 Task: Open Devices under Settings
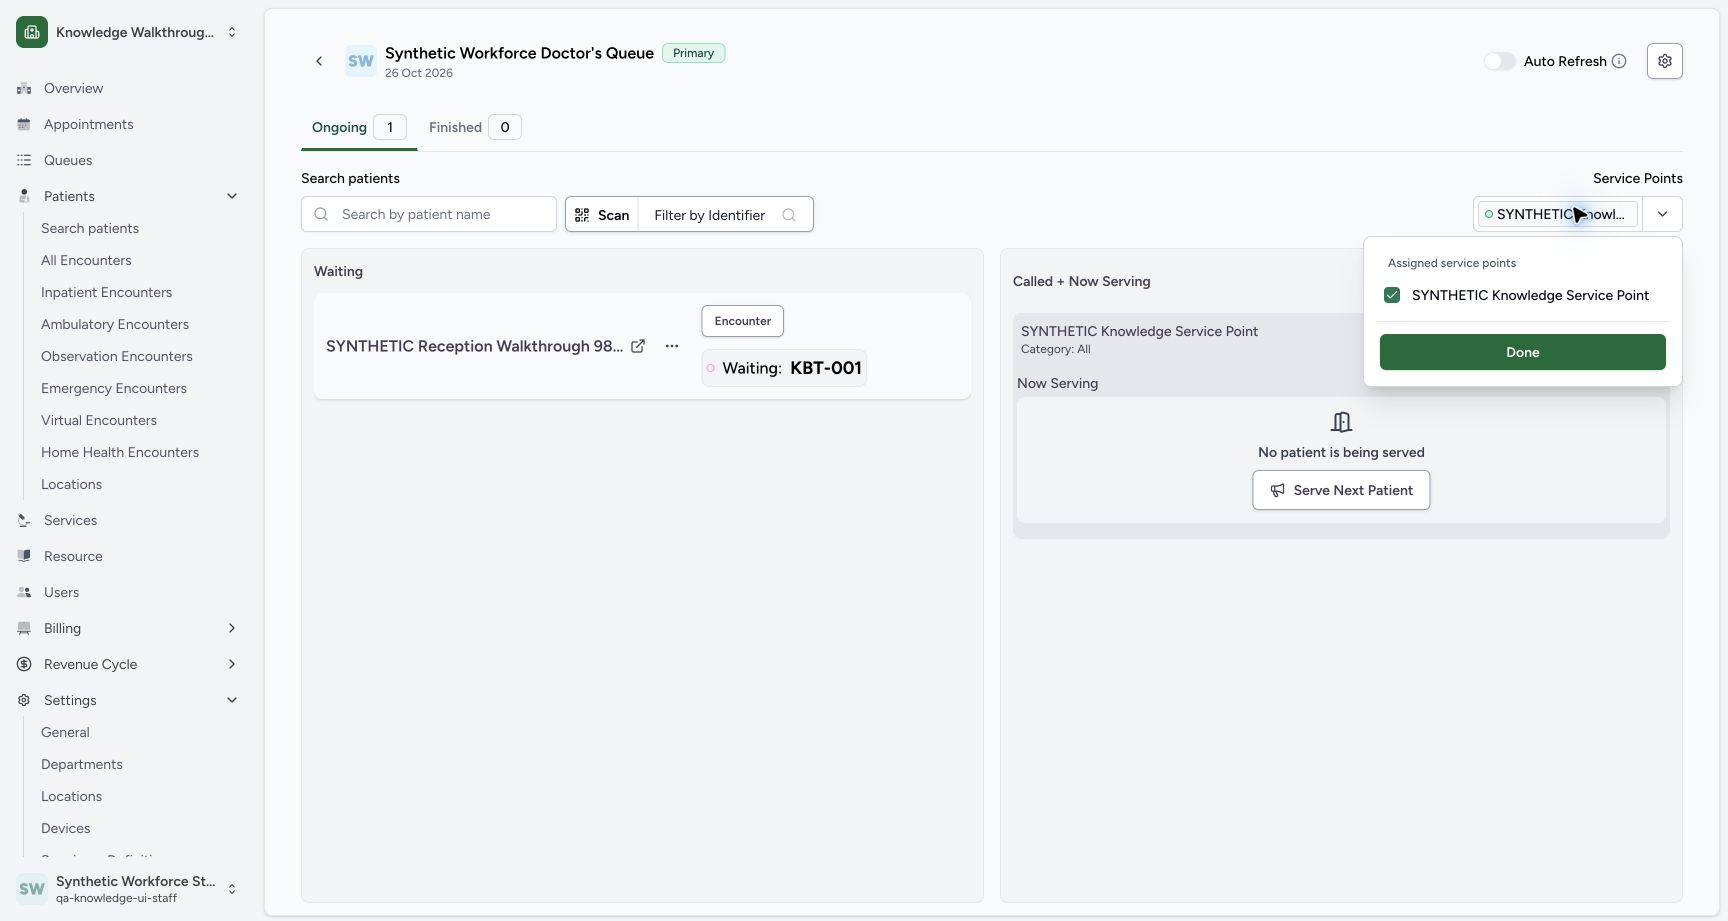coord(66,828)
